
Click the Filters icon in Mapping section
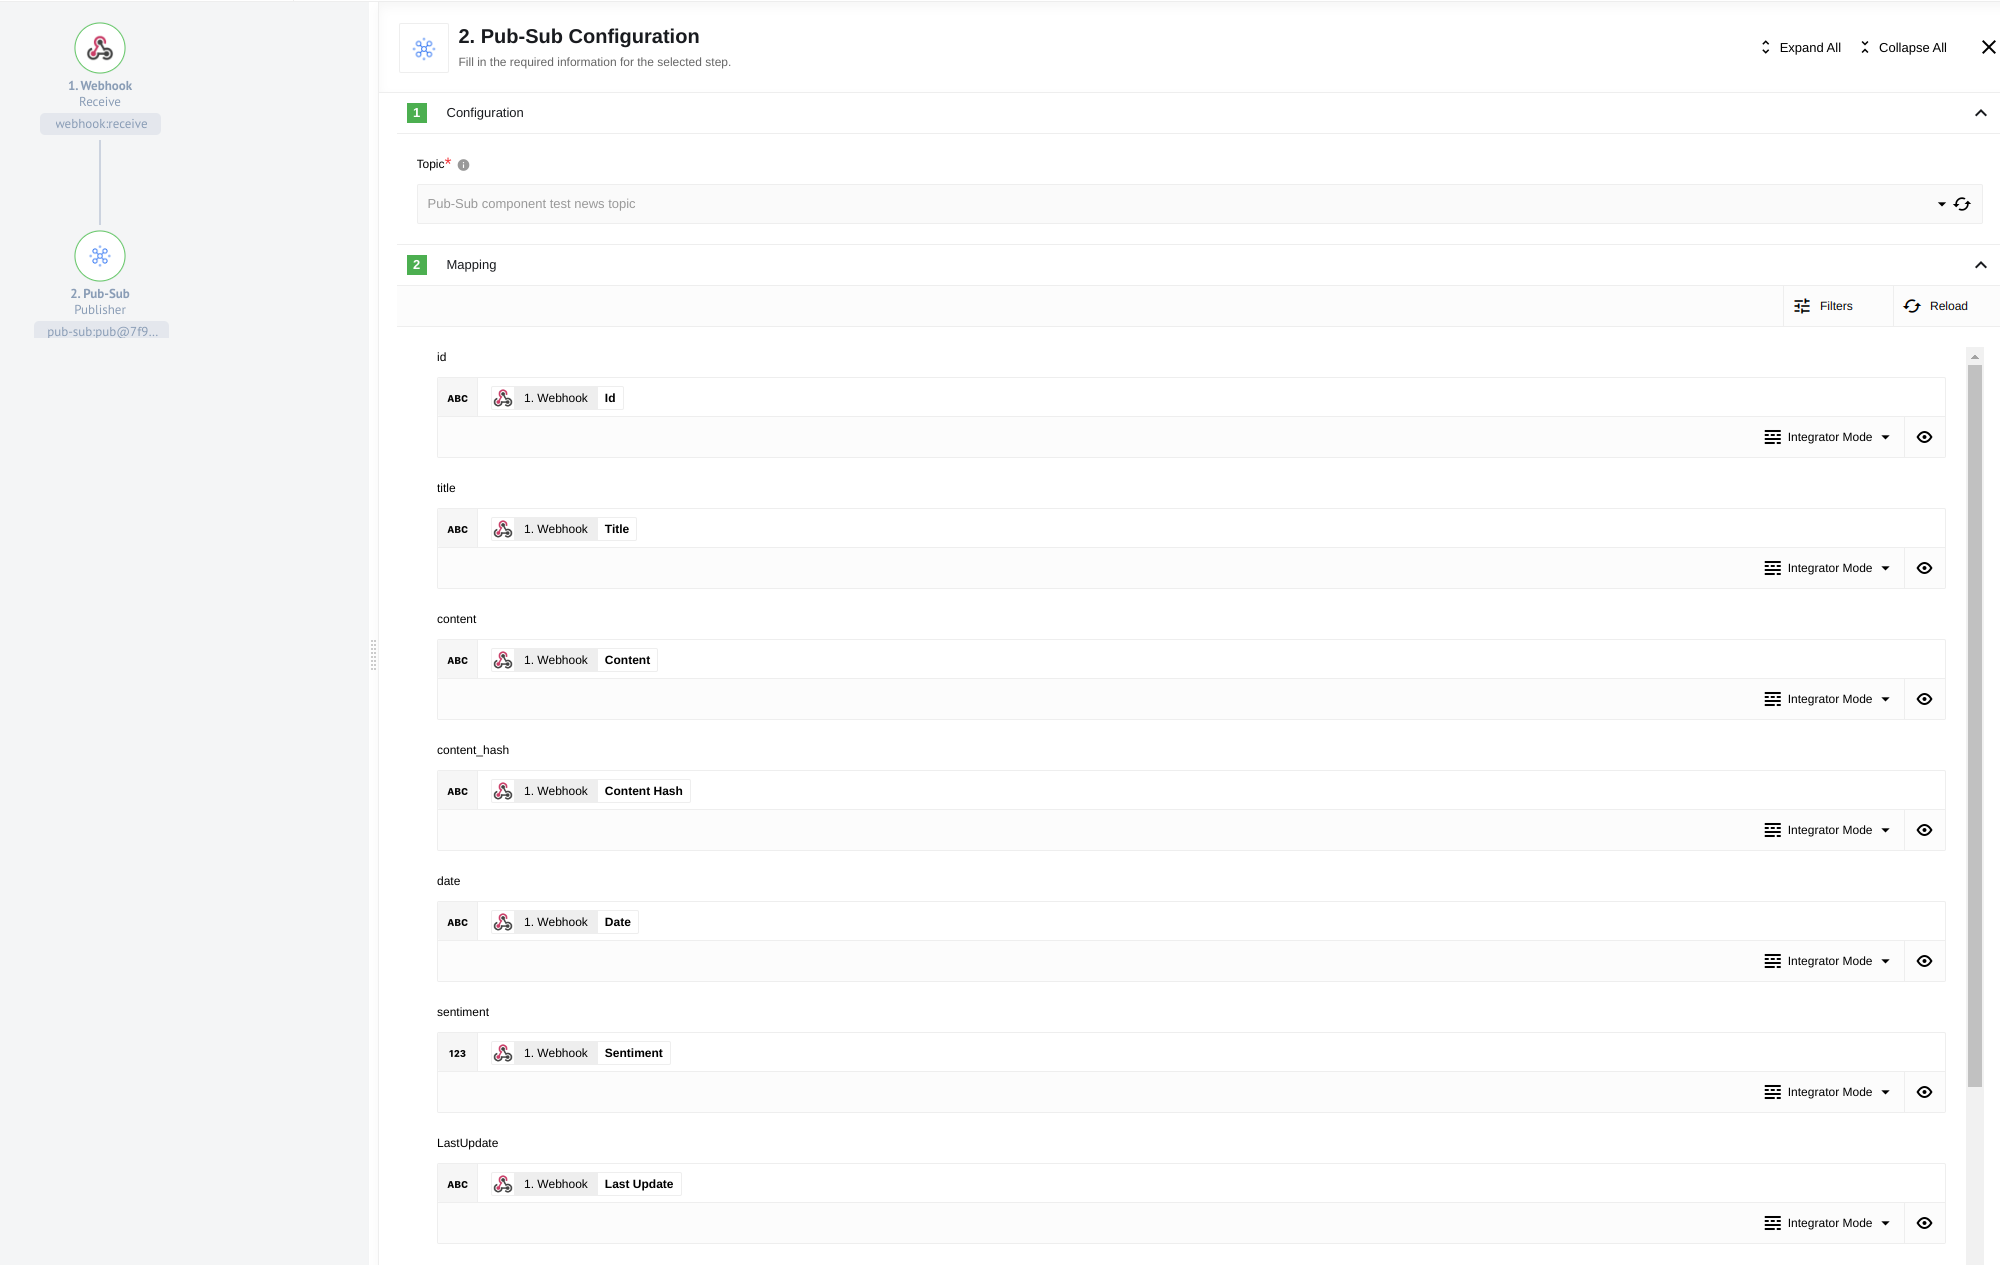(x=1803, y=306)
